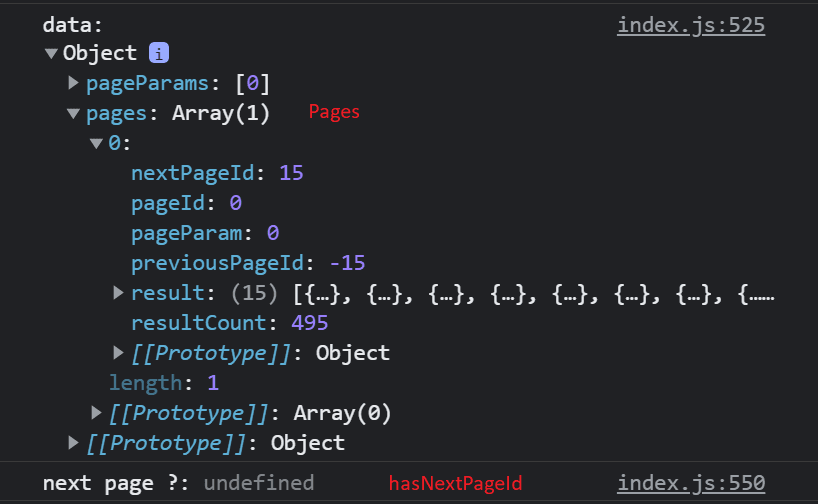The image size is (818, 504).
Task: Click the pageParam property row
Action: (204, 233)
